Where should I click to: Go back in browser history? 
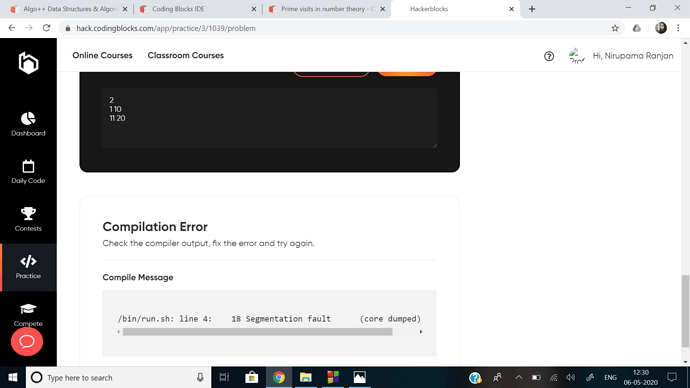click(x=12, y=28)
